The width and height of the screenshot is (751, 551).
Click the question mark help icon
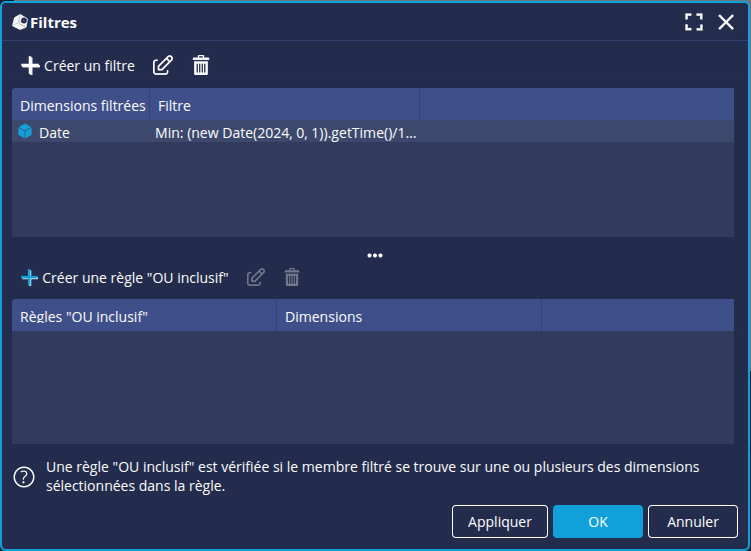click(x=24, y=477)
